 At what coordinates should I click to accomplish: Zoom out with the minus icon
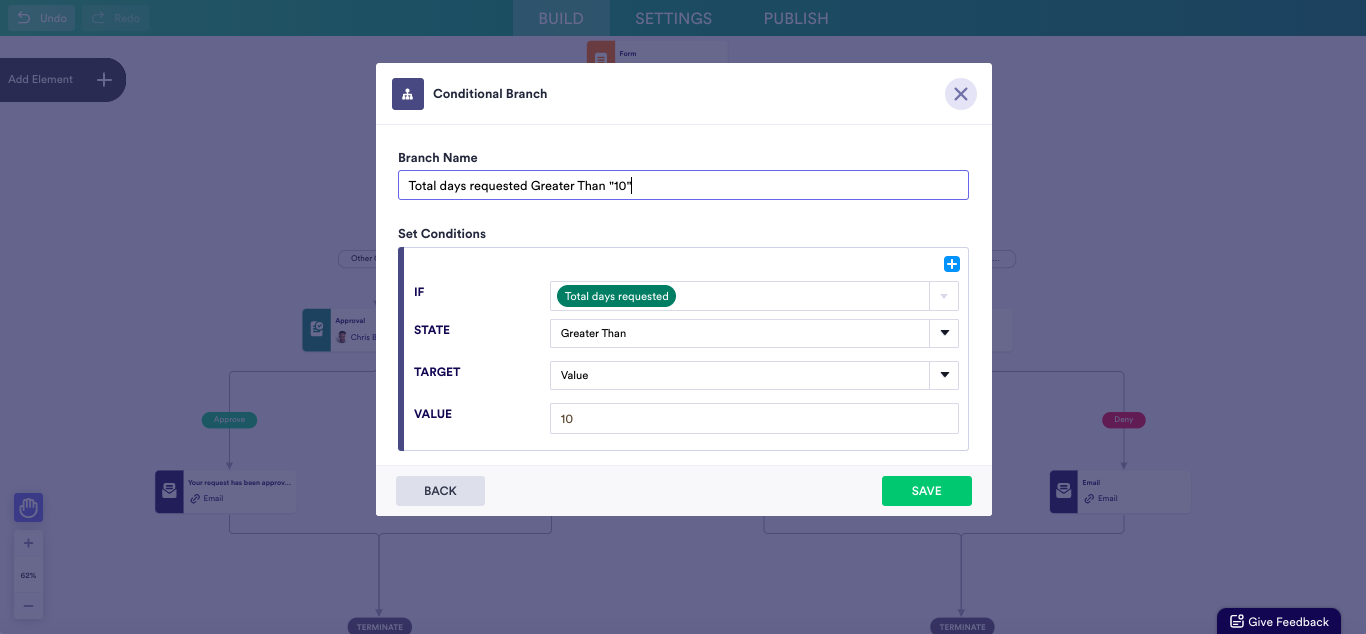28,606
